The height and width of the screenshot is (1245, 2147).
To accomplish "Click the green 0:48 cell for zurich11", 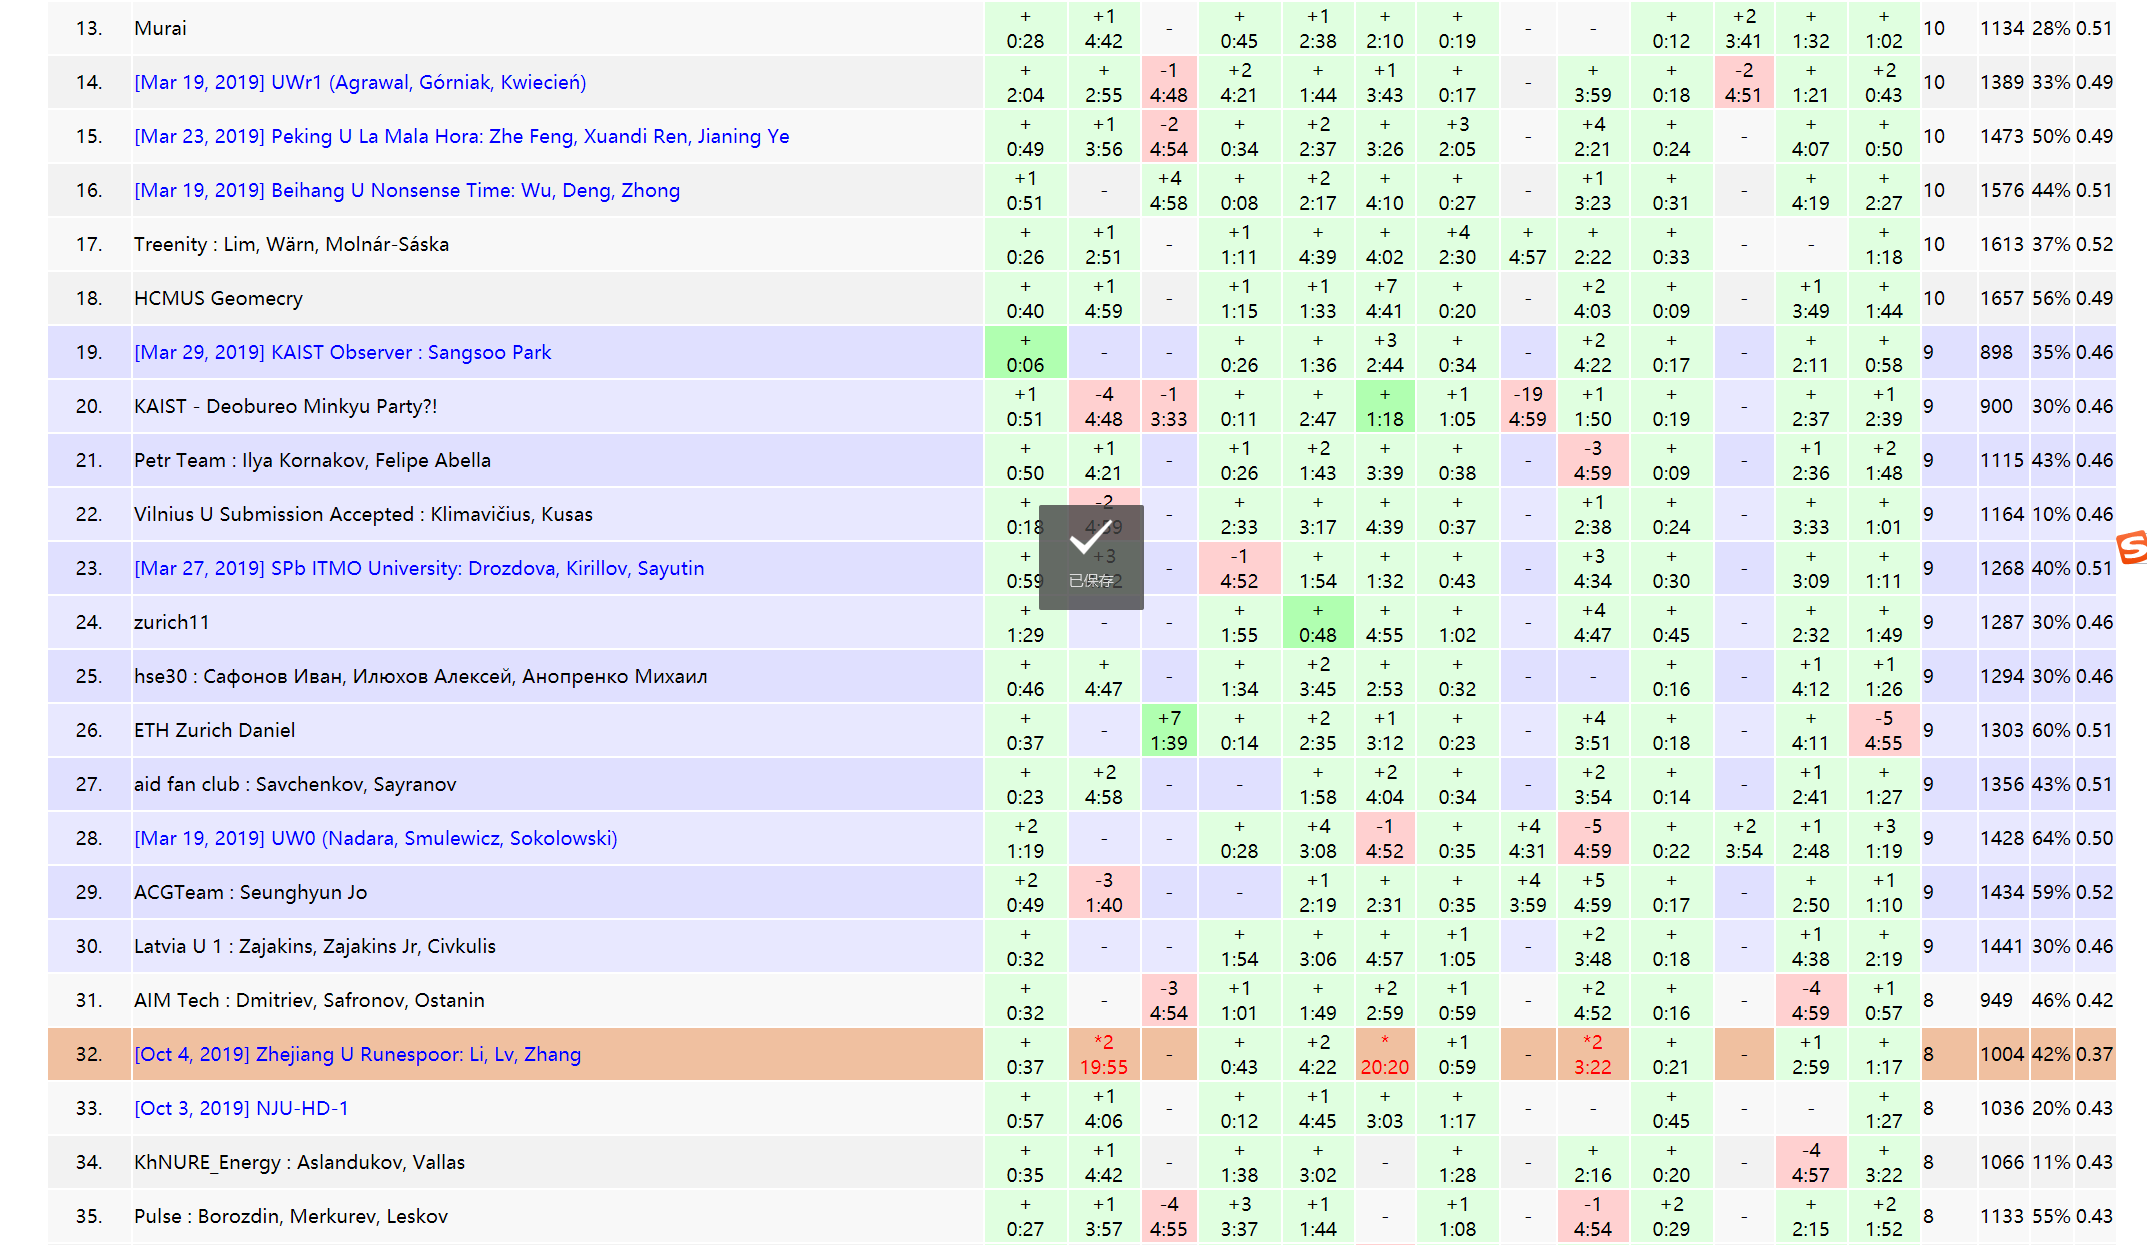I will 1317,623.
